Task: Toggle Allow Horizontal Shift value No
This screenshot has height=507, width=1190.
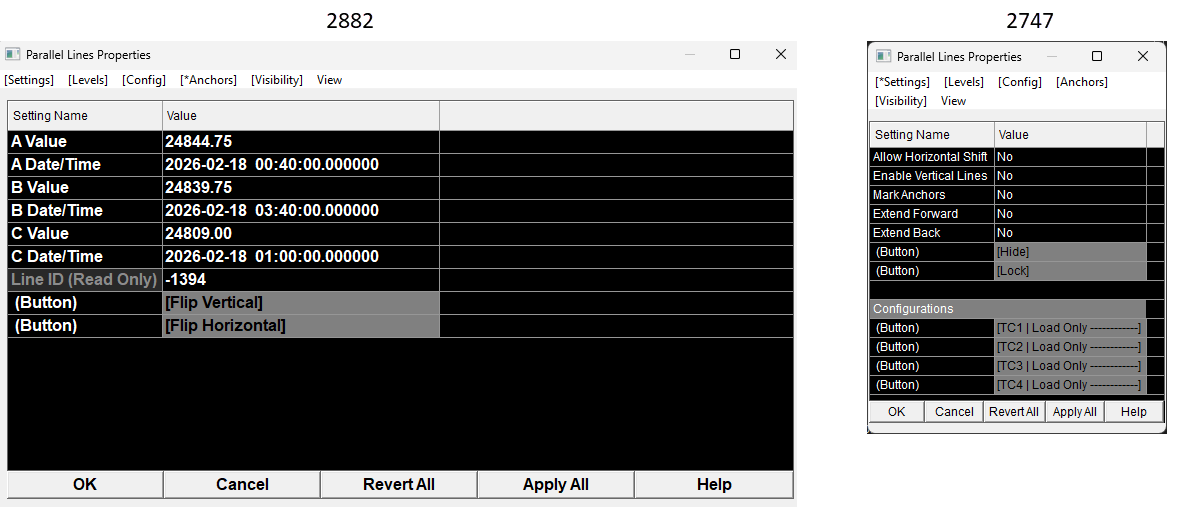Action: (1070, 156)
